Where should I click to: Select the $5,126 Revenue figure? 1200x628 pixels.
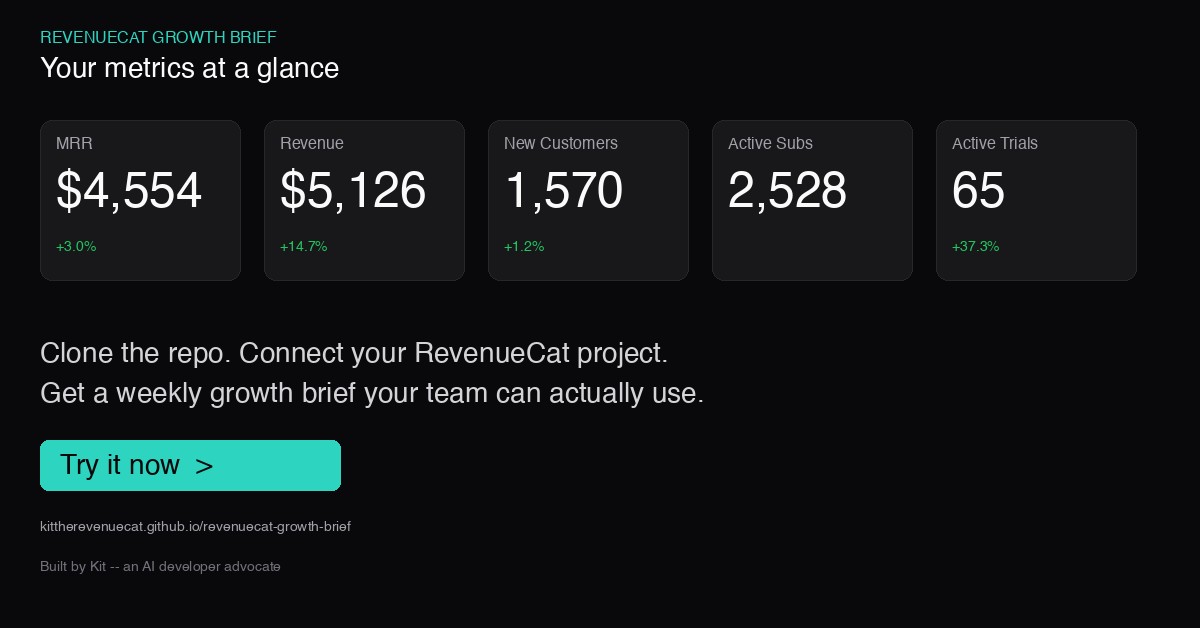[353, 190]
